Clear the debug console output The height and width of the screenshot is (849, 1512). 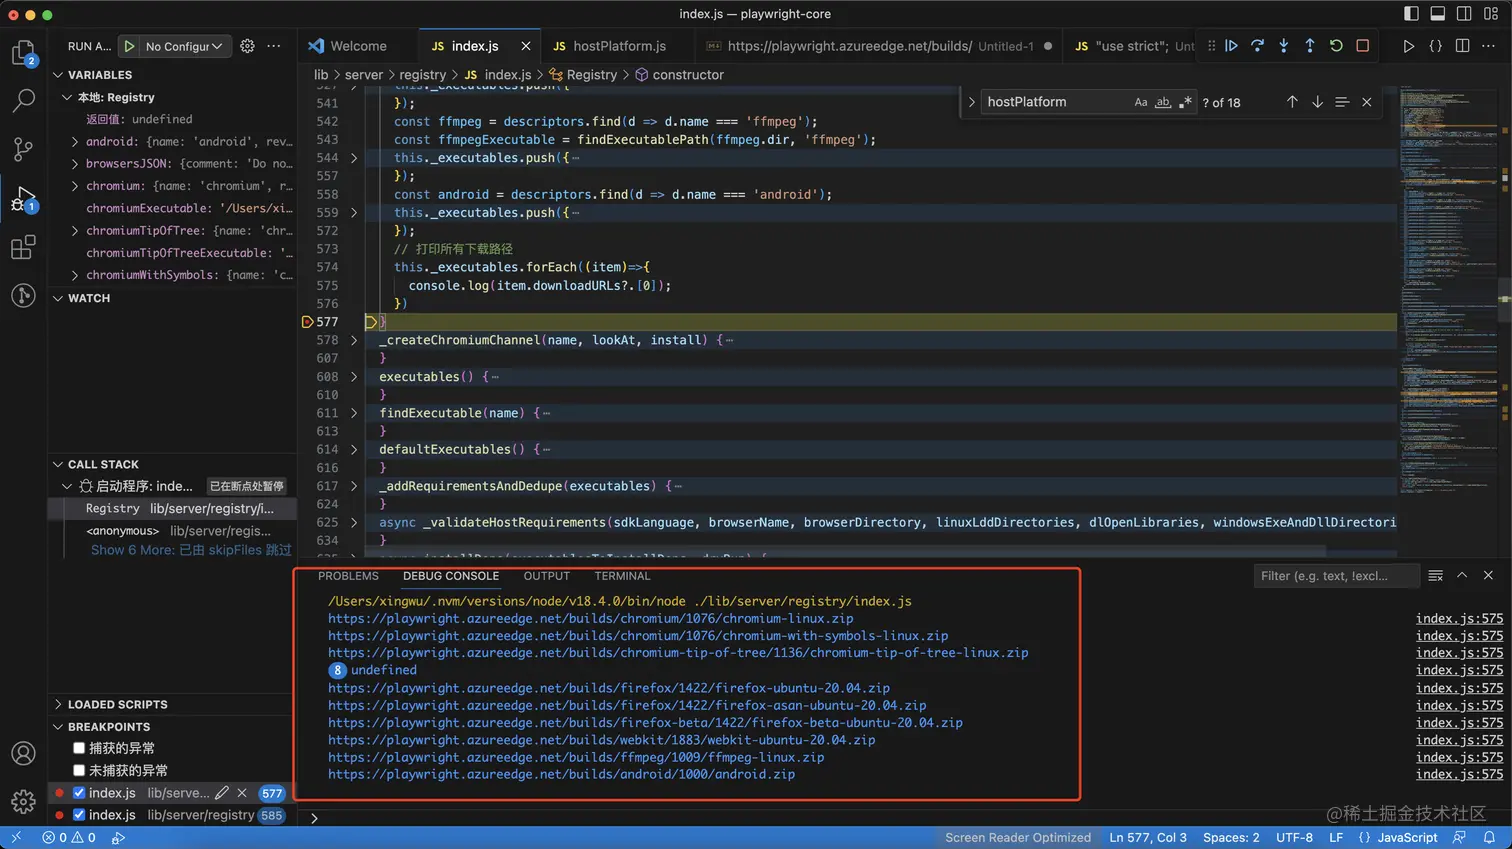pyautogui.click(x=1436, y=576)
